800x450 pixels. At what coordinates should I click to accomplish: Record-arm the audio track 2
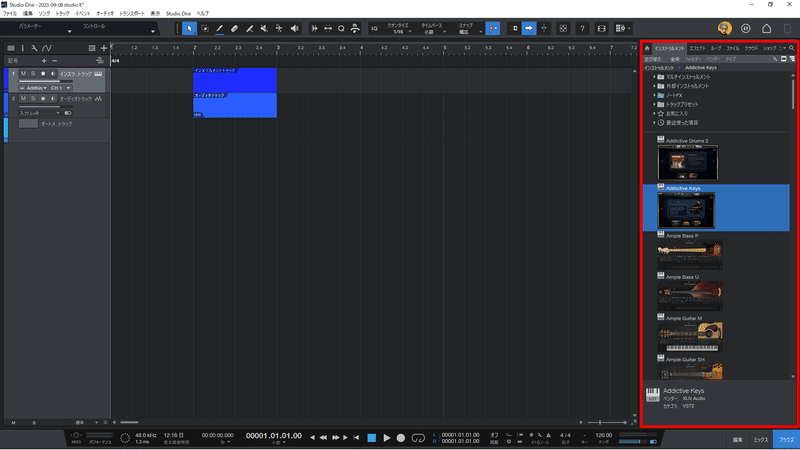pos(43,98)
